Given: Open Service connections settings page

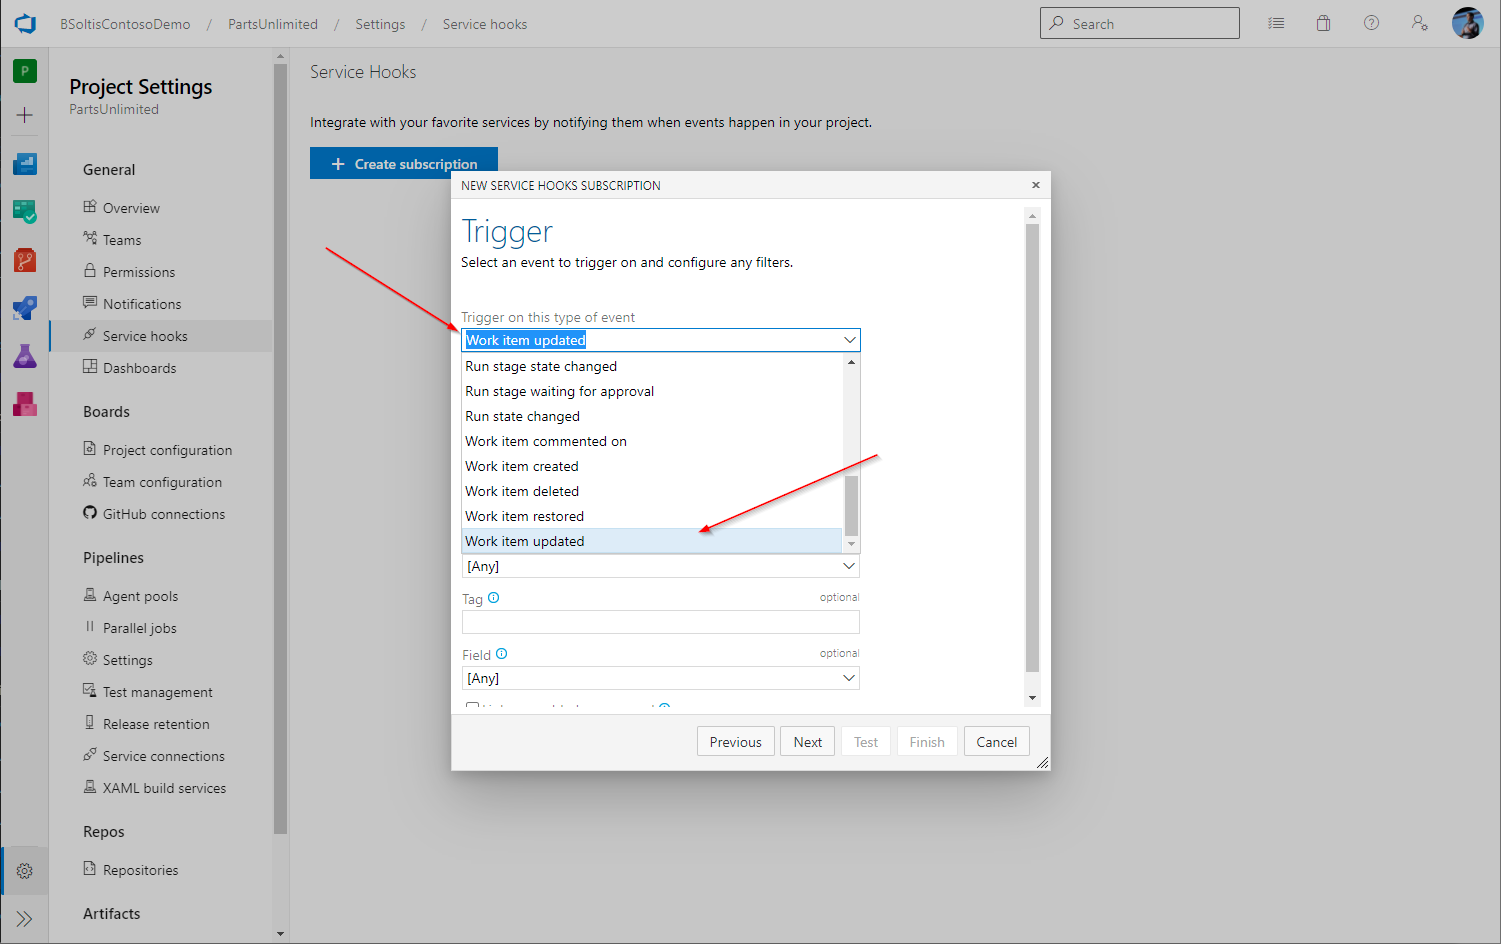Looking at the screenshot, I should (163, 756).
